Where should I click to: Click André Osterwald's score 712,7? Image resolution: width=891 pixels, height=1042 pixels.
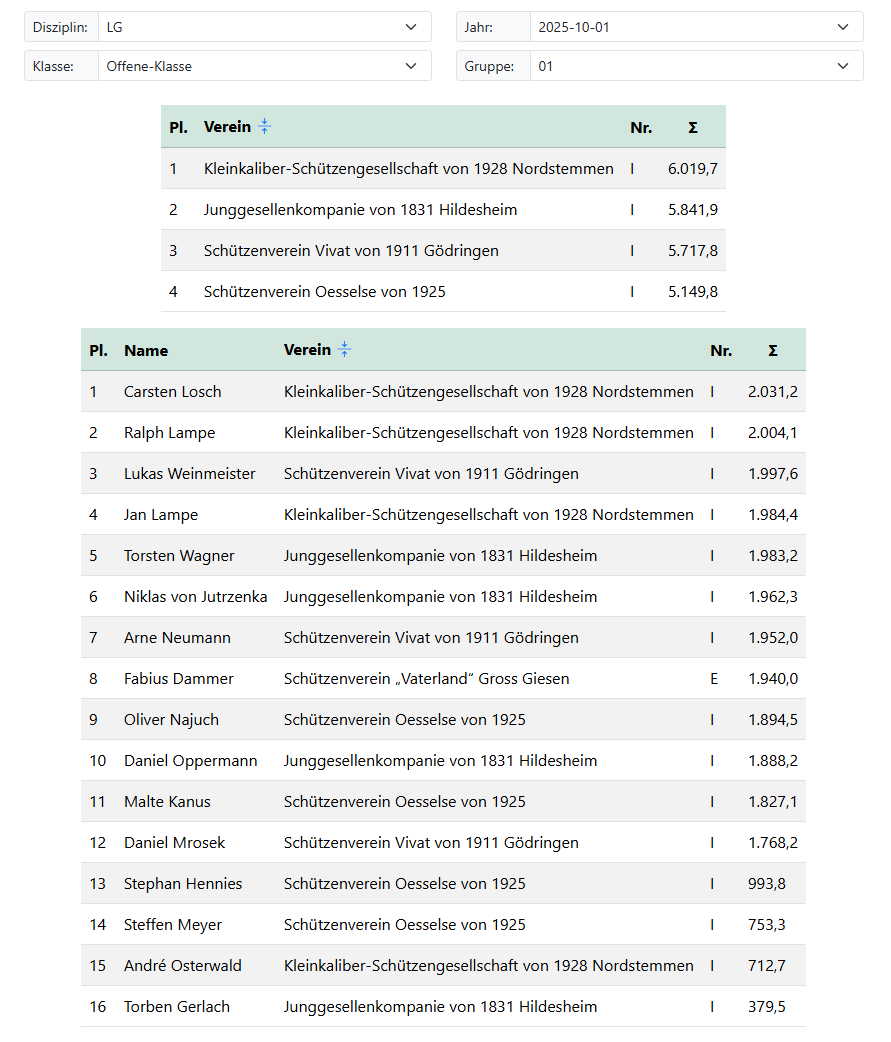click(766, 966)
